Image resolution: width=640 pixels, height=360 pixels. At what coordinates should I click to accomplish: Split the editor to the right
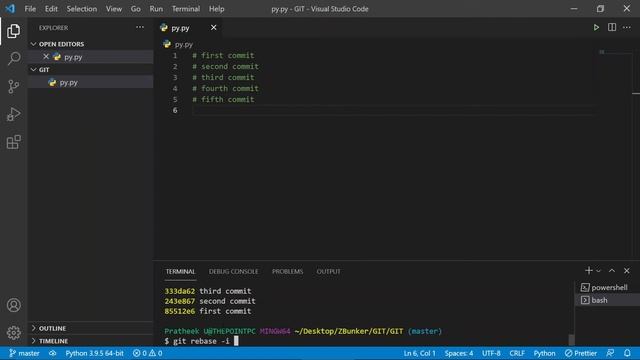[x=611, y=27]
